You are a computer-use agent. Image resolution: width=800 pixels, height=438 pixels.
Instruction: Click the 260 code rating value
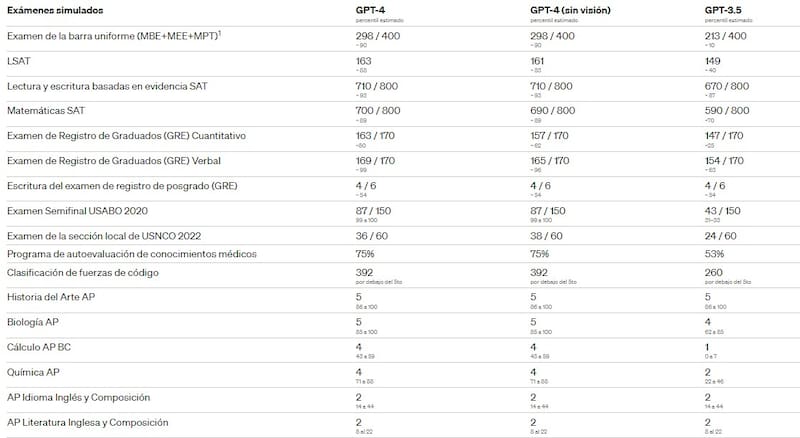714,271
